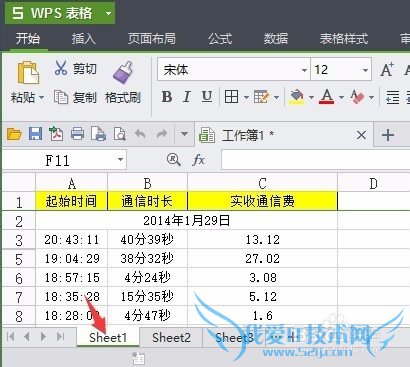
Task: Open file with folder icon
Action: 14,135
